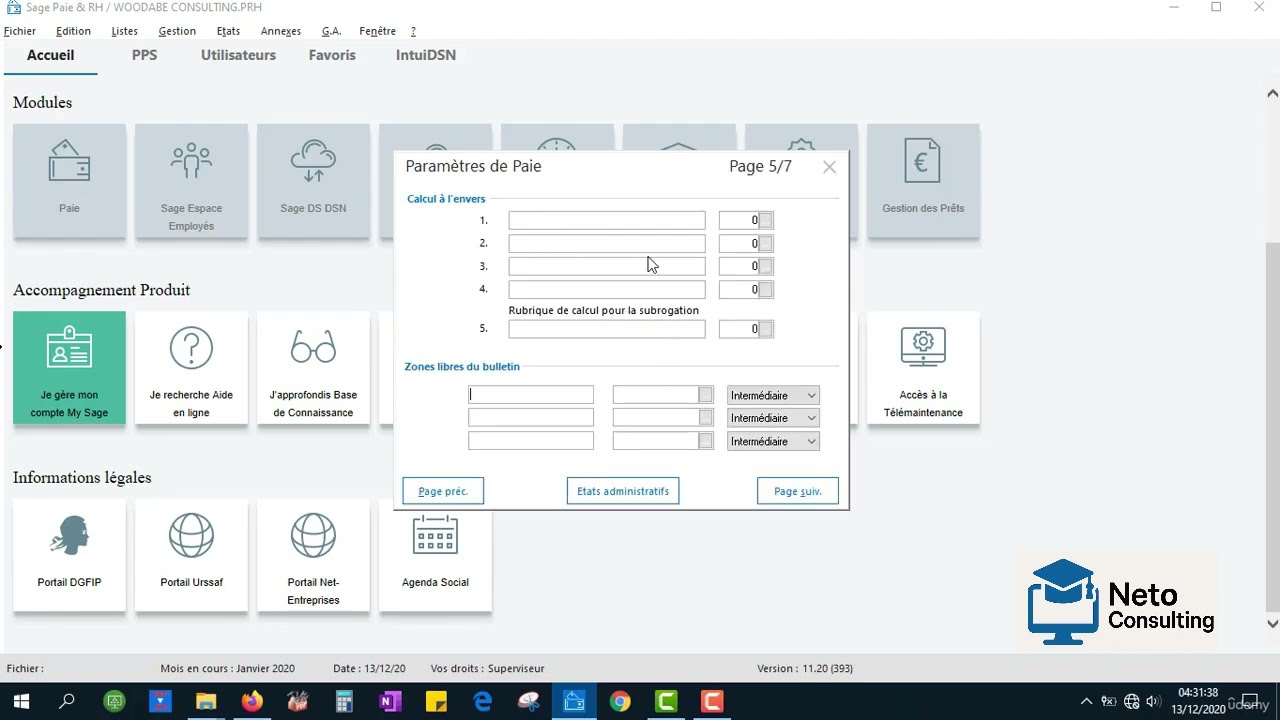The height and width of the screenshot is (720, 1280).
Task: Click numeric code field of Calcul row 2
Action: [739, 243]
